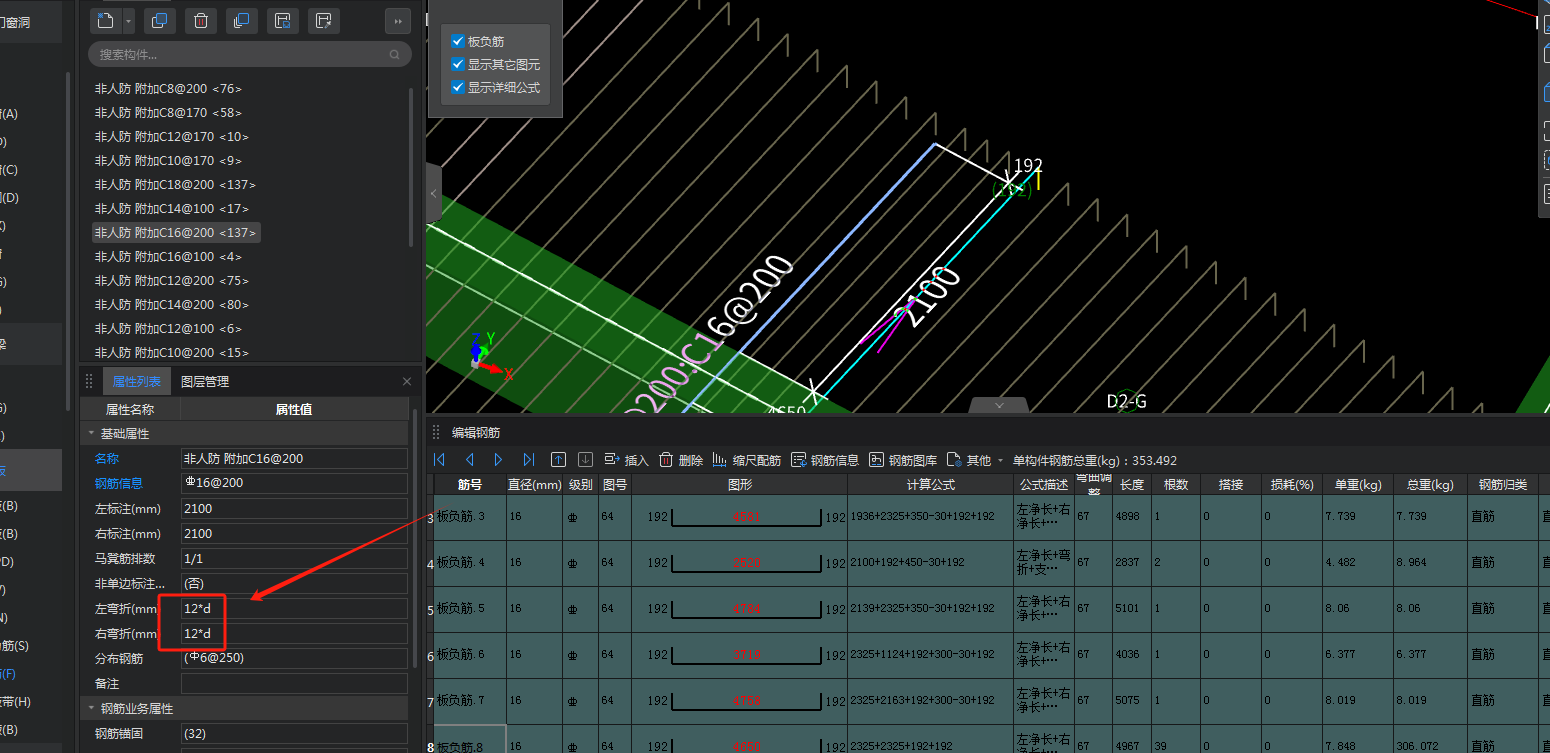The image size is (1550, 753).
Task: Click the length cell 4898
Action: coord(1131,516)
